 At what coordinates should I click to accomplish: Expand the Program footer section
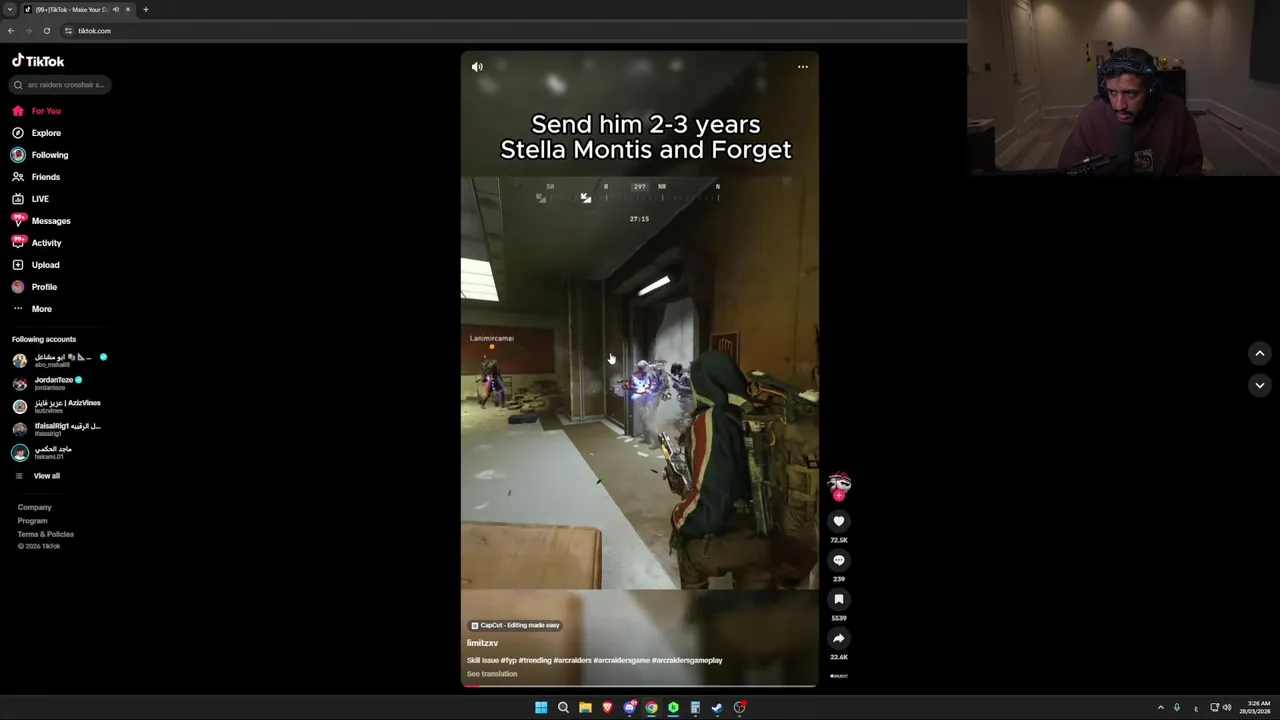pos(32,521)
